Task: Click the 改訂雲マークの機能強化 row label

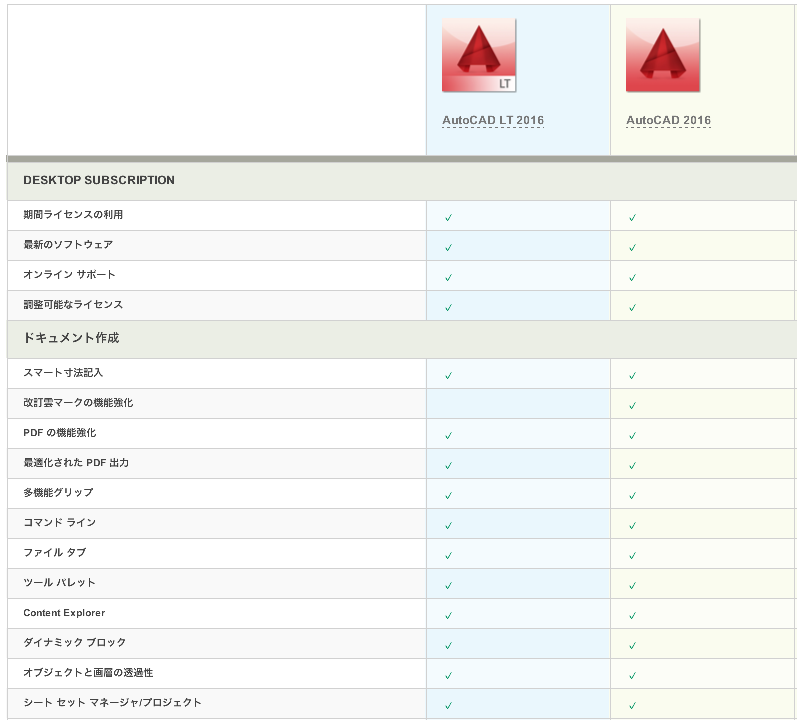Action: tap(78, 402)
